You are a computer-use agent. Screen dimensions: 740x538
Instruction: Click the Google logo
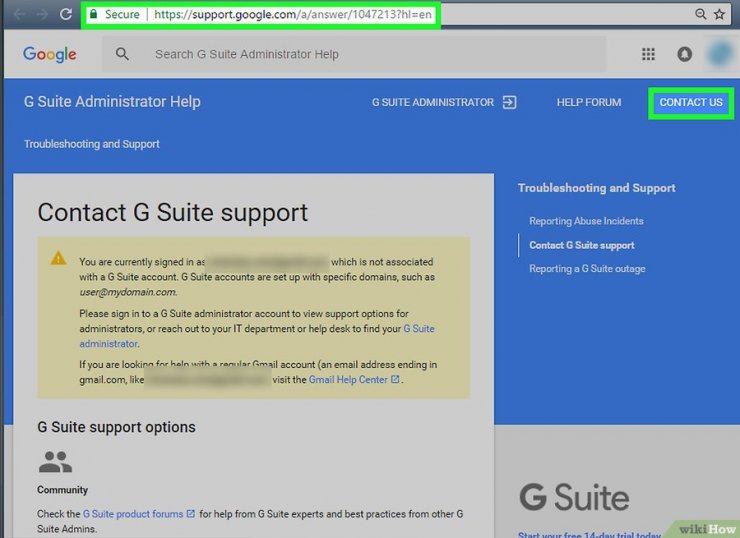(x=50, y=54)
